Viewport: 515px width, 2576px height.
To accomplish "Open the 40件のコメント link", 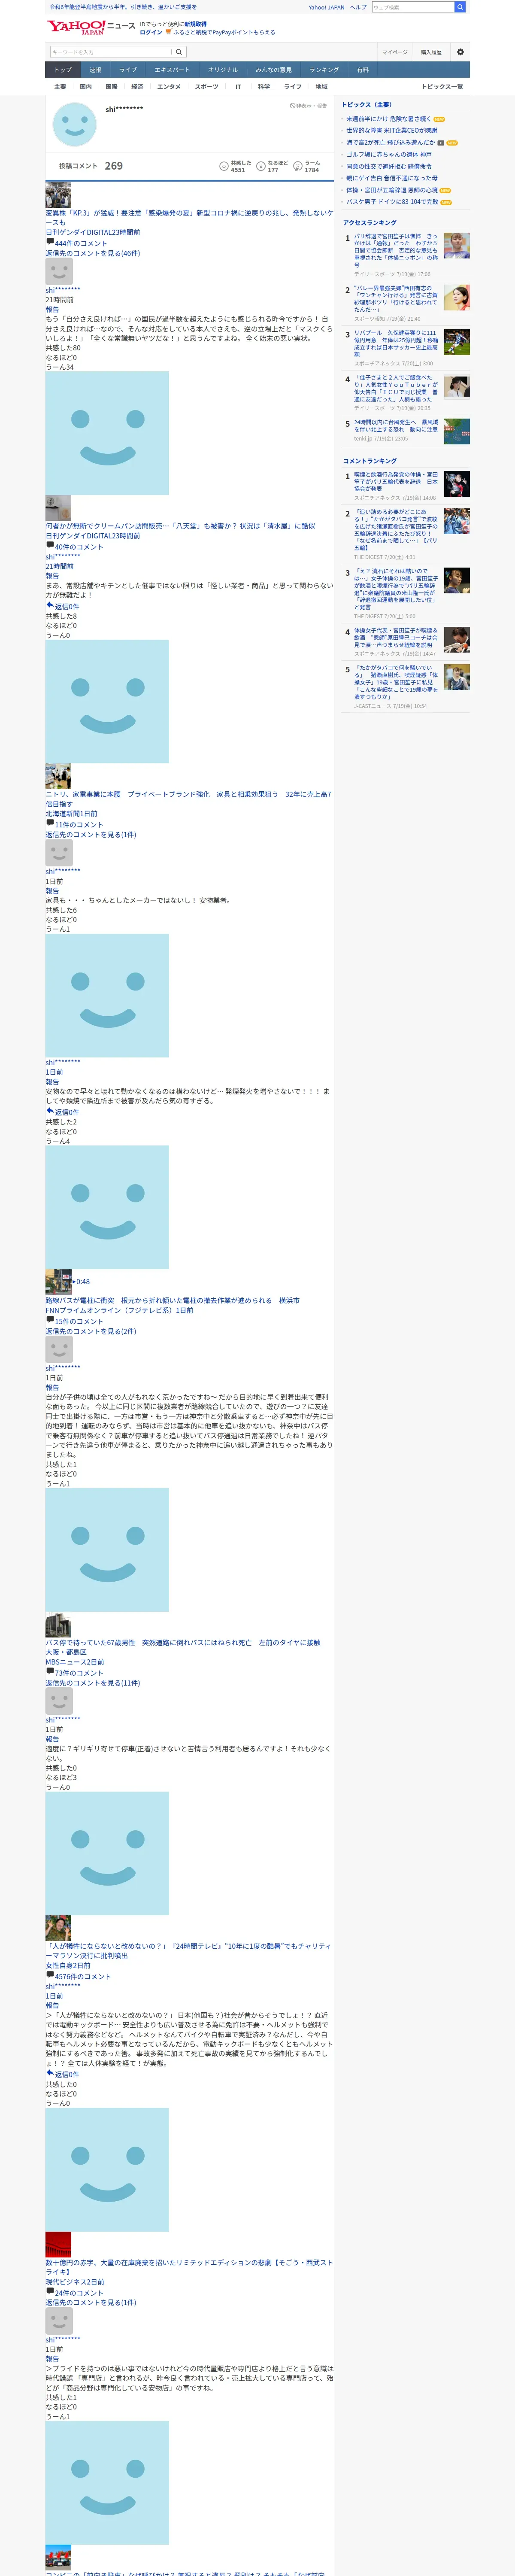I will pos(78,547).
